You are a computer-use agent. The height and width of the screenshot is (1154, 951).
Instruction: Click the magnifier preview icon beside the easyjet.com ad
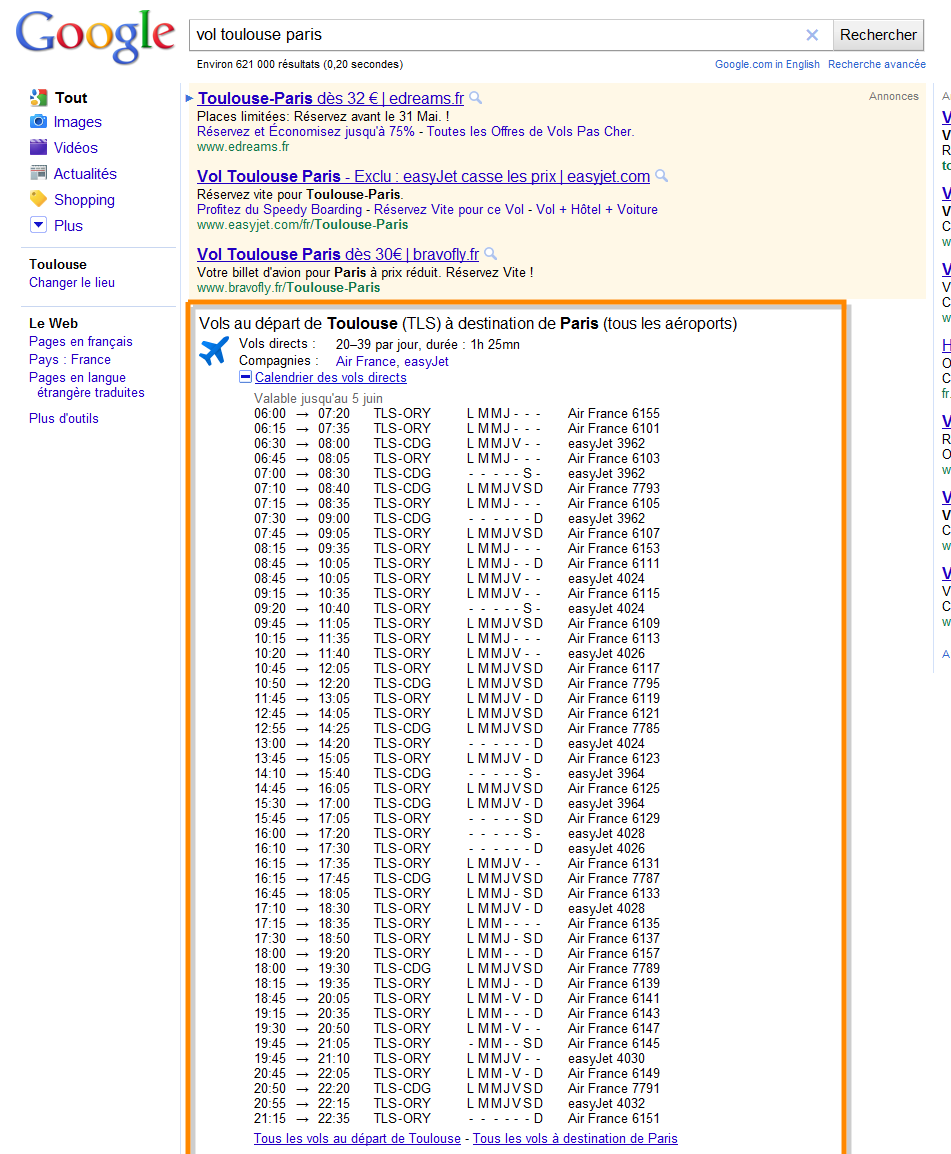(662, 175)
